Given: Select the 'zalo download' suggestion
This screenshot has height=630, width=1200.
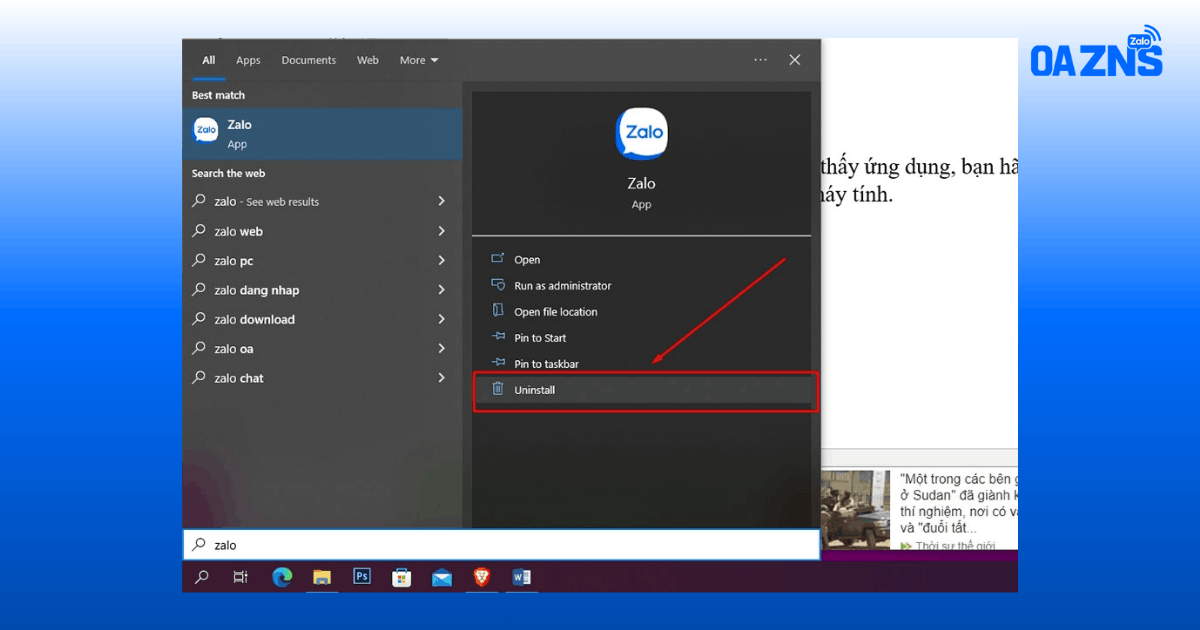Looking at the screenshot, I should 322,319.
